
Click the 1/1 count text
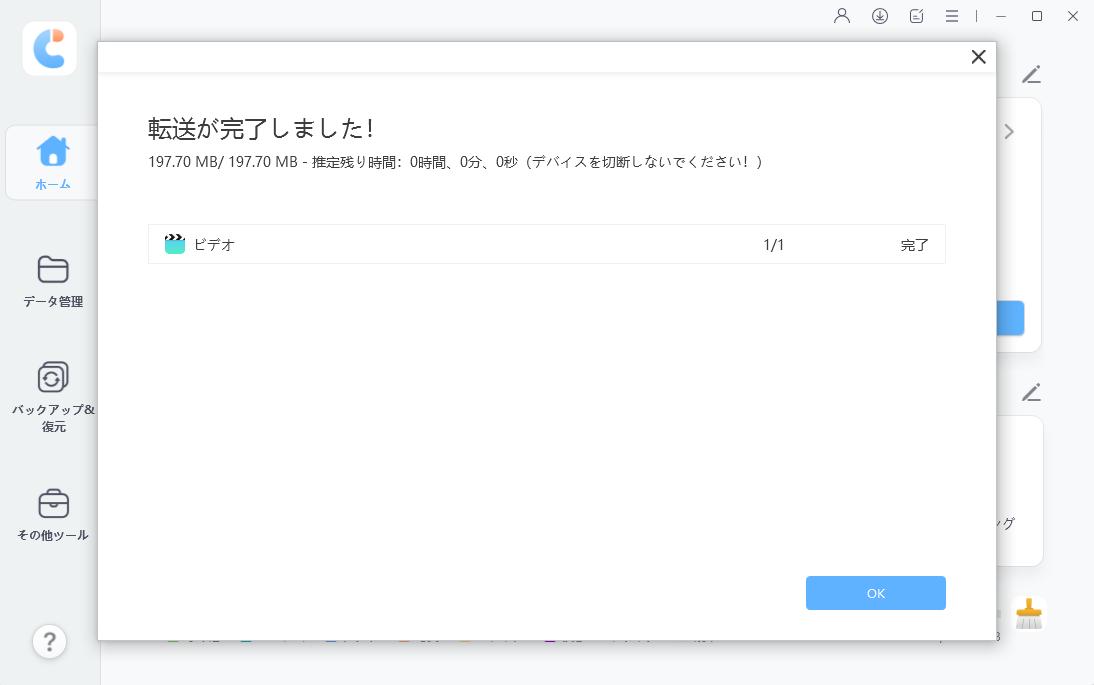[x=773, y=245]
